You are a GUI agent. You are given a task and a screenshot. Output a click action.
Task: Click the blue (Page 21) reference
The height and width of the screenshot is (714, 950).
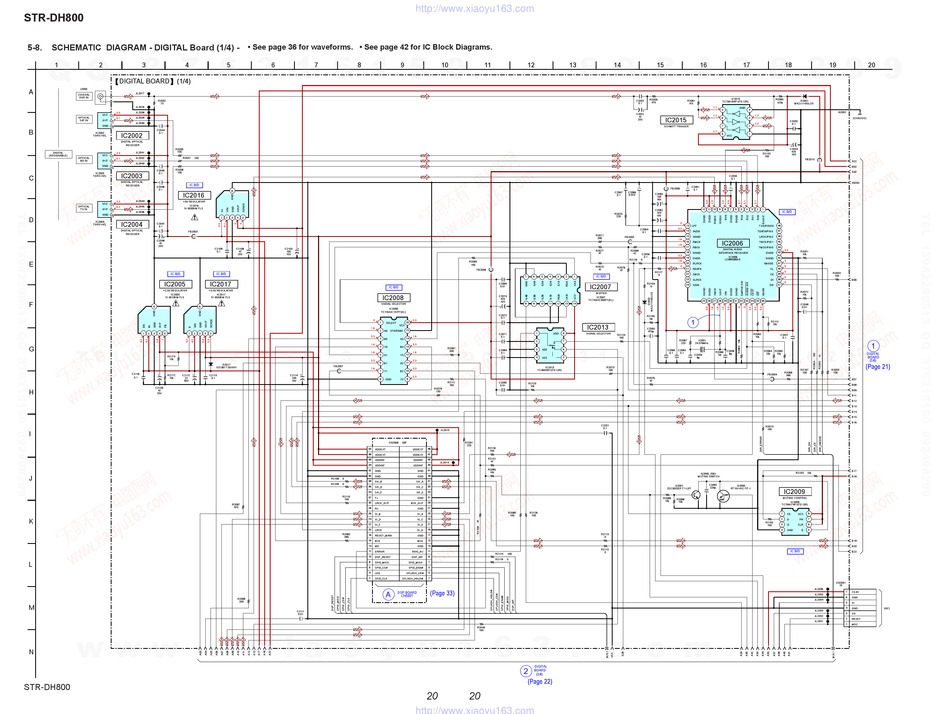877,367
